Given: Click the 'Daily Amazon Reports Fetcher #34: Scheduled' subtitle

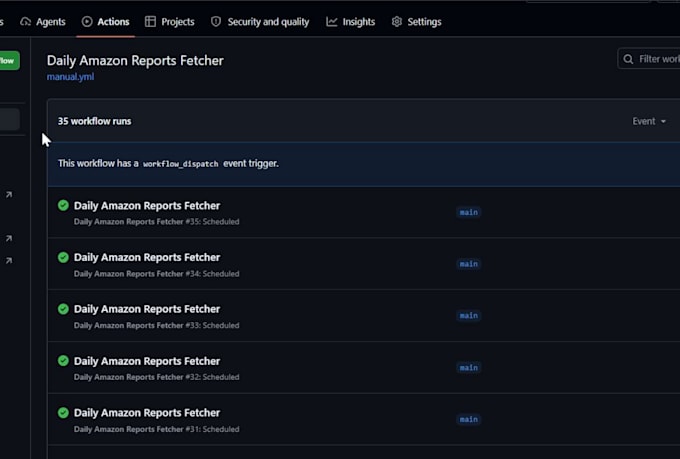Looking at the screenshot, I should tap(157, 274).
